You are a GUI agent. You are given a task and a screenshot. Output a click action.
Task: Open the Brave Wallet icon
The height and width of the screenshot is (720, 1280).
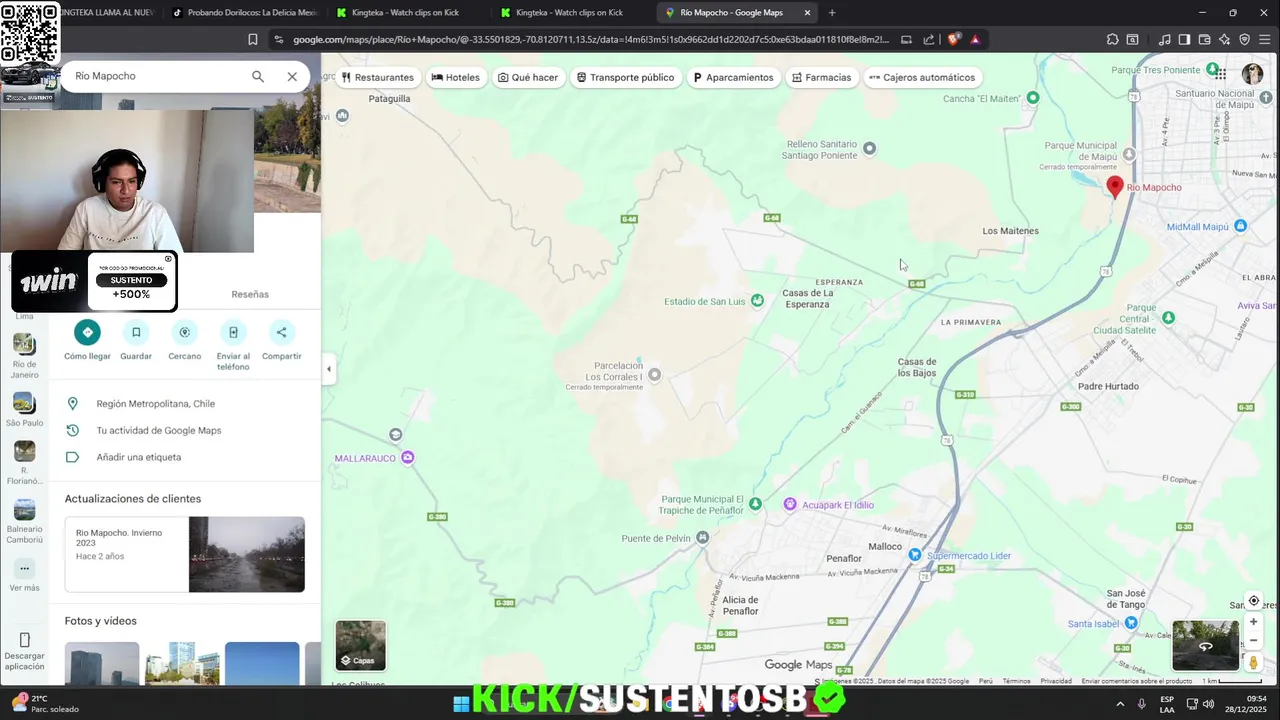point(1205,40)
